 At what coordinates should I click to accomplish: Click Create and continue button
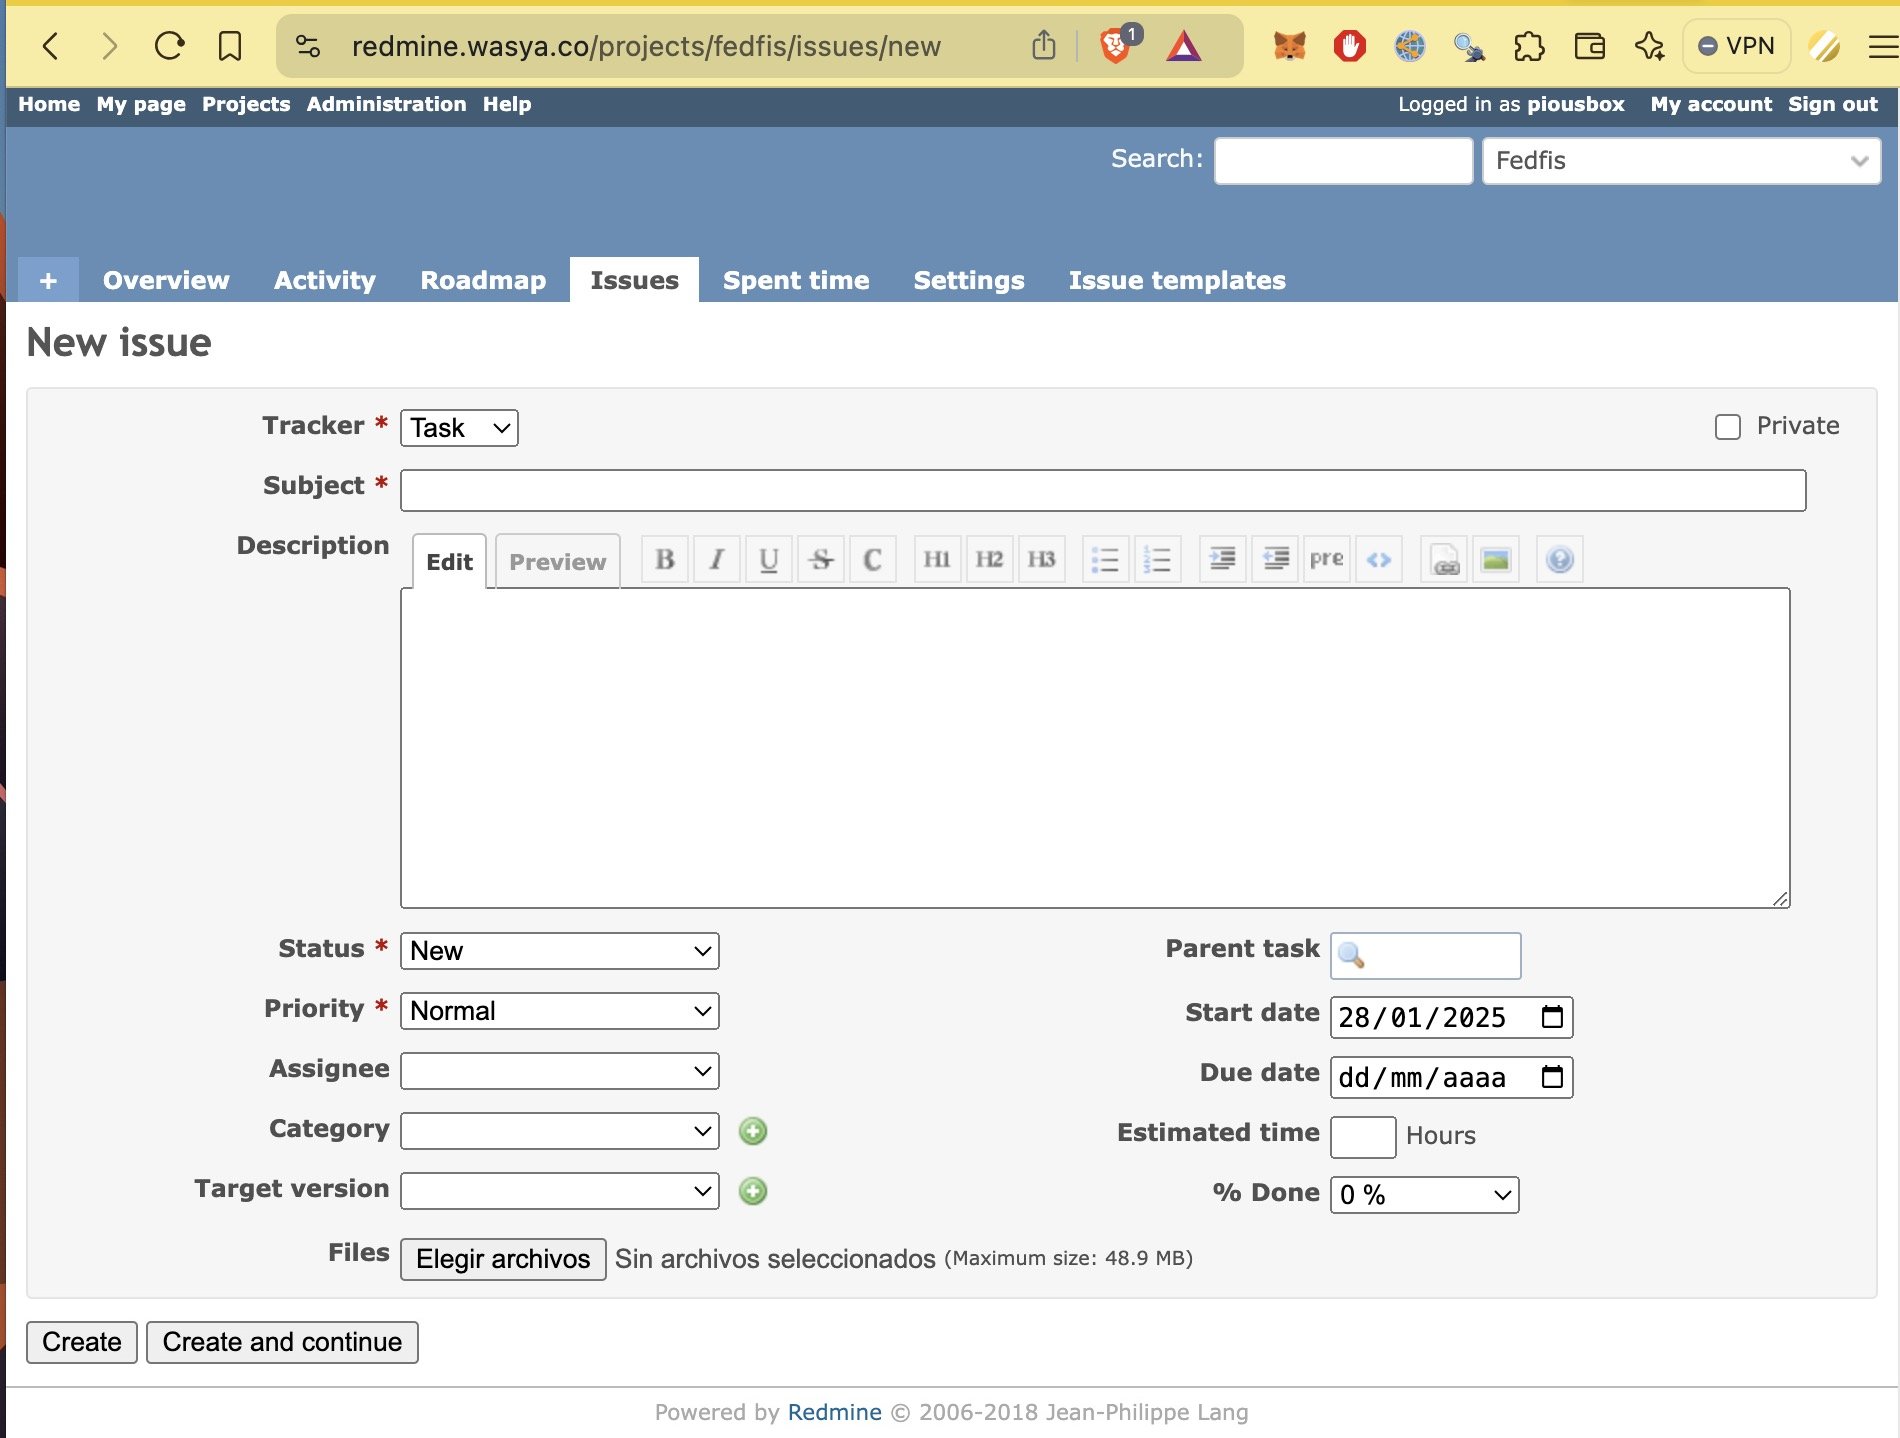click(282, 1342)
